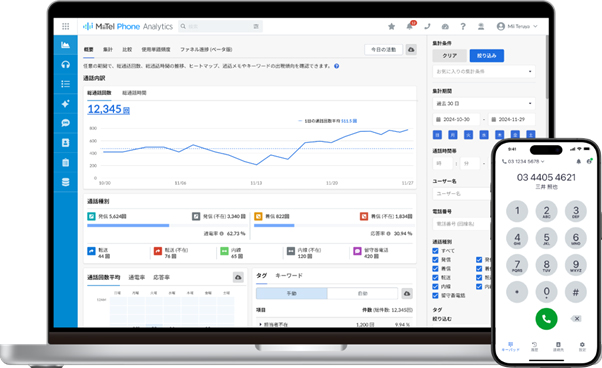Select the analytics chart sidebar icon

click(65, 45)
